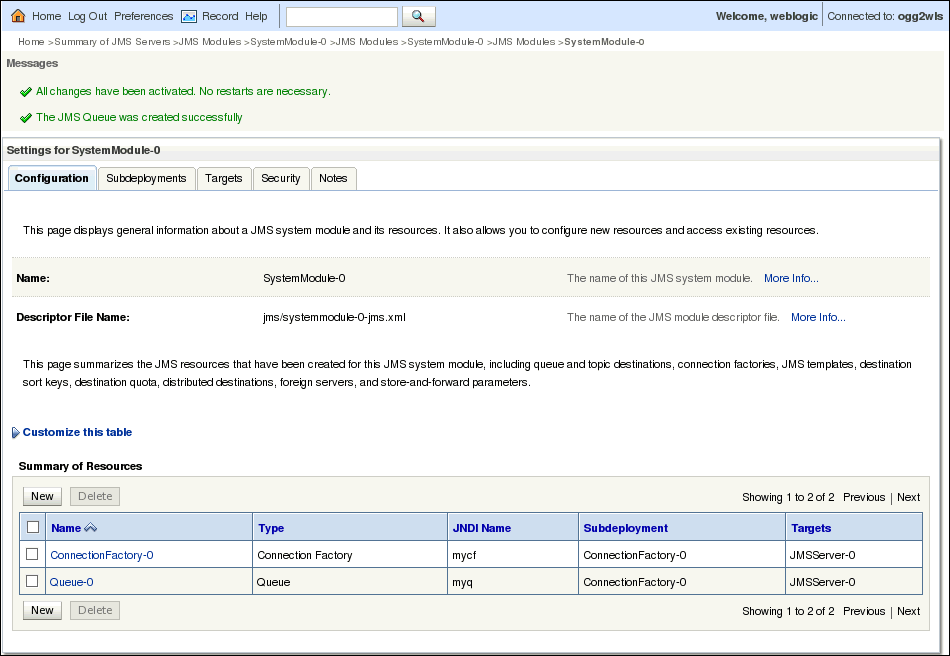Open the Notes tab
Image resolution: width=950 pixels, height=656 pixels.
click(333, 178)
